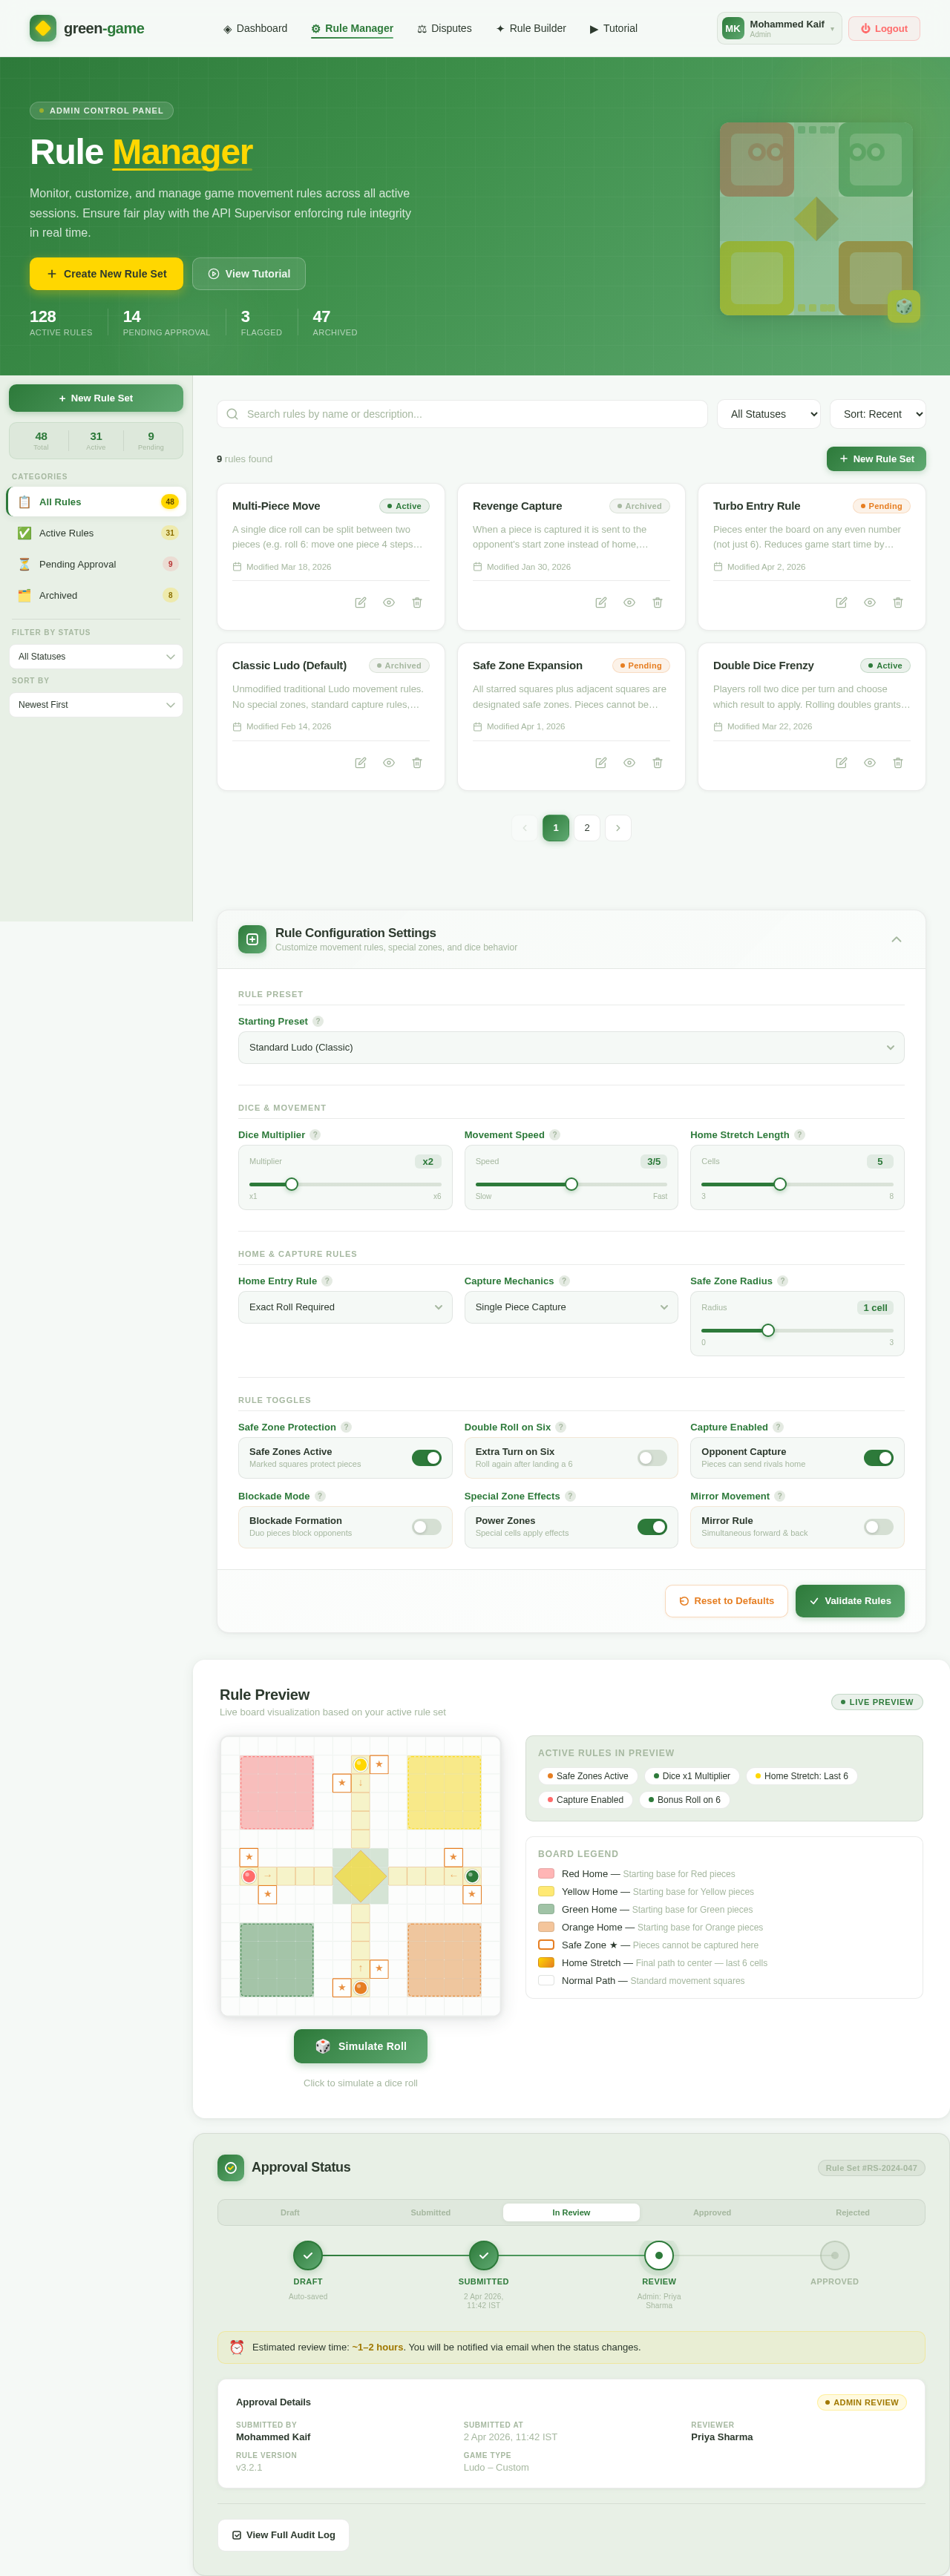Click the Movement Speed help icon
The width and height of the screenshot is (950, 2576).
555,1135
